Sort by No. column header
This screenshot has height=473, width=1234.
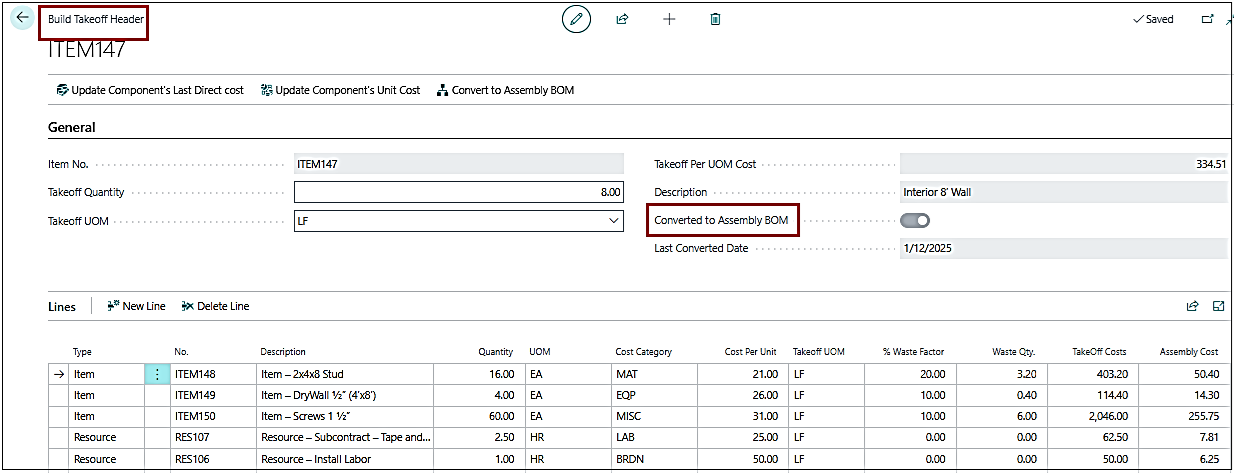pos(181,352)
